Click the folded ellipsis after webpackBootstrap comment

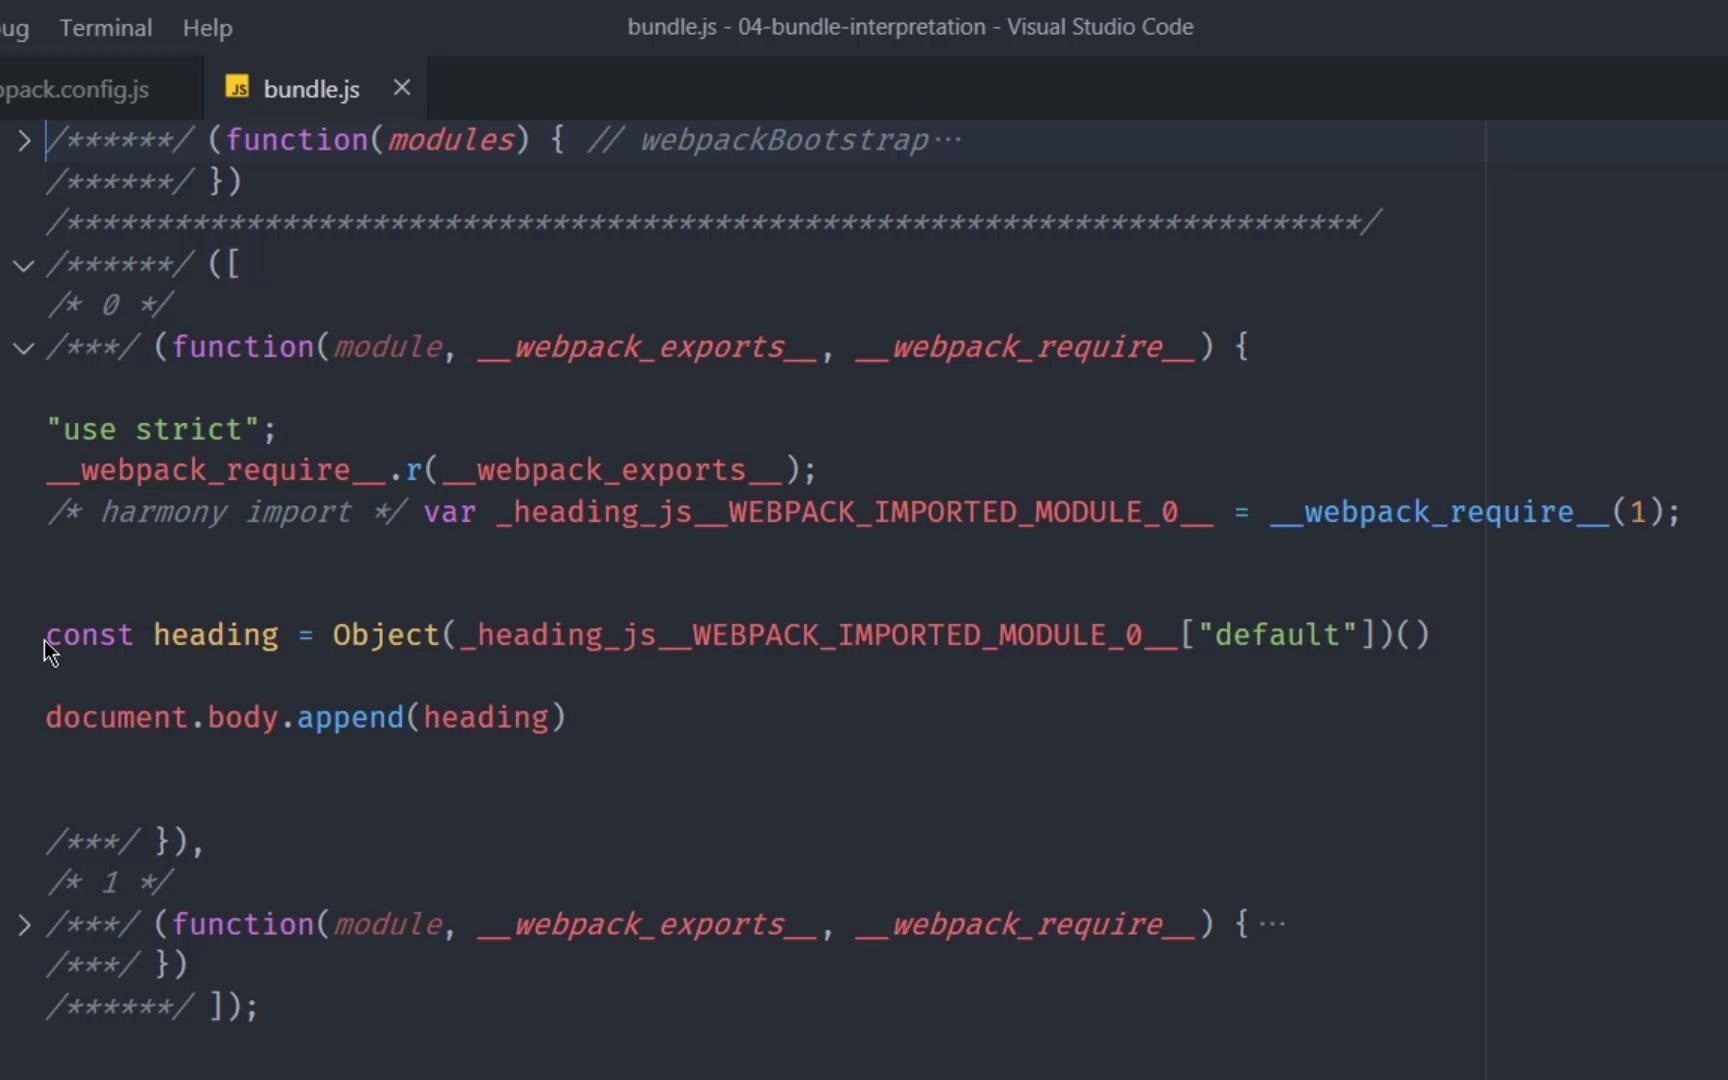point(948,140)
